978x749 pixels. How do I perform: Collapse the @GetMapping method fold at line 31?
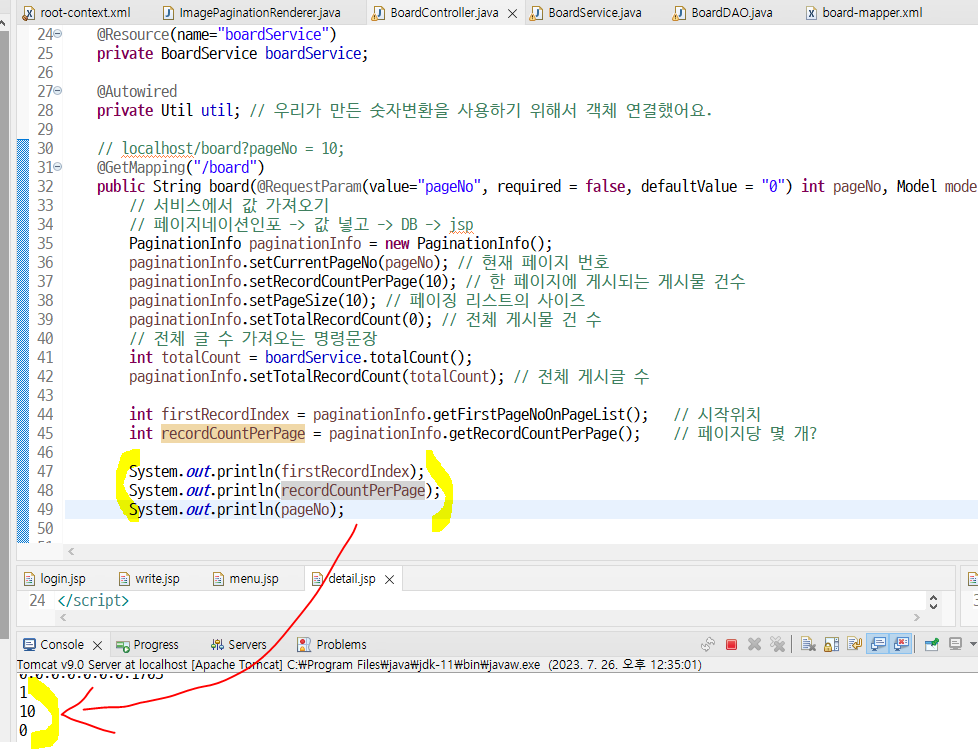(x=58, y=167)
